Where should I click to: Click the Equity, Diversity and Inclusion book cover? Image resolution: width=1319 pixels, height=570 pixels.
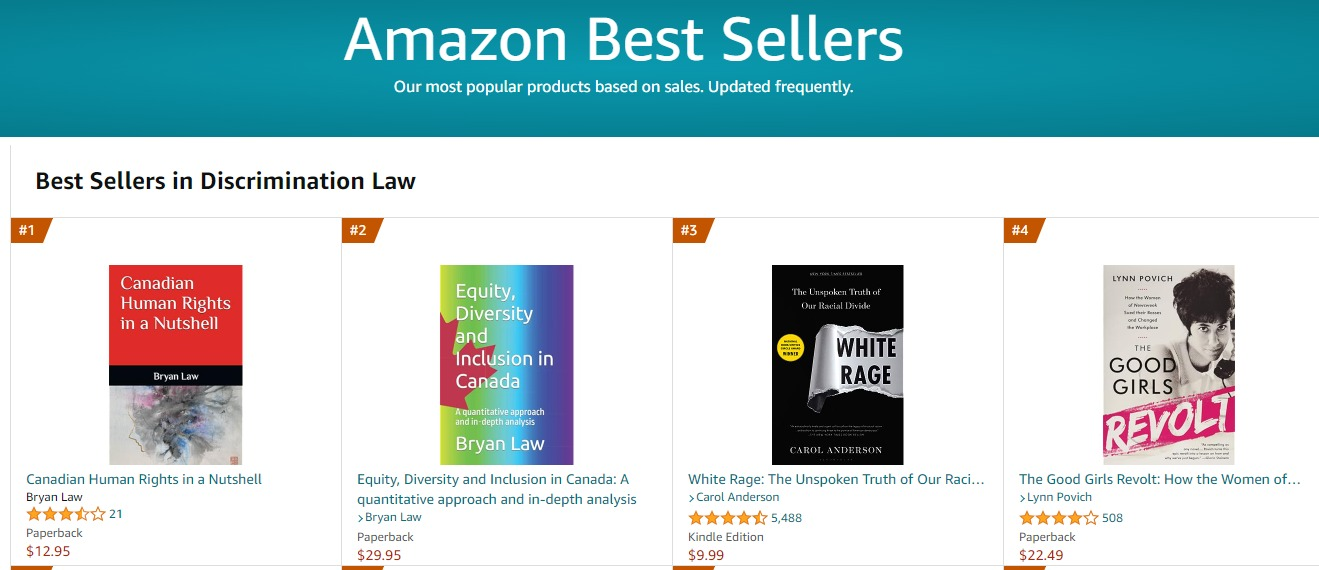click(507, 364)
